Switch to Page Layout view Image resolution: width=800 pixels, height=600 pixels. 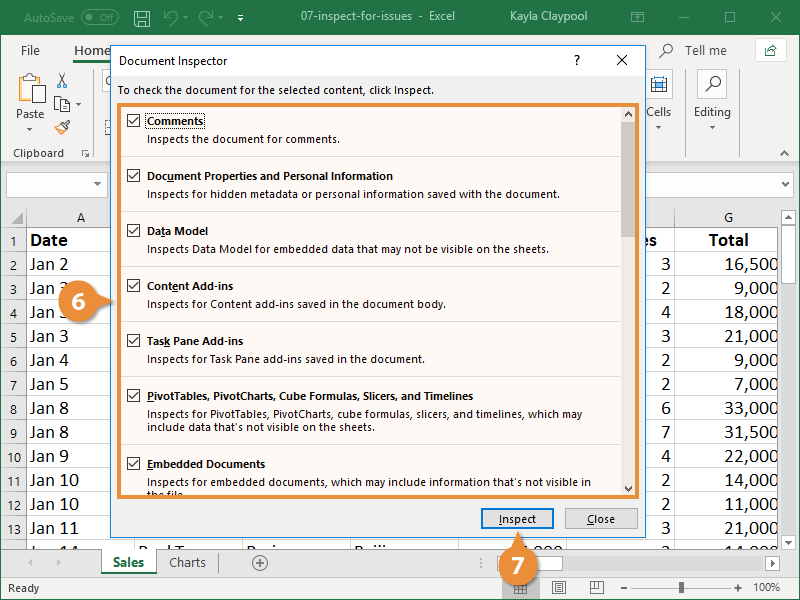tap(559, 588)
